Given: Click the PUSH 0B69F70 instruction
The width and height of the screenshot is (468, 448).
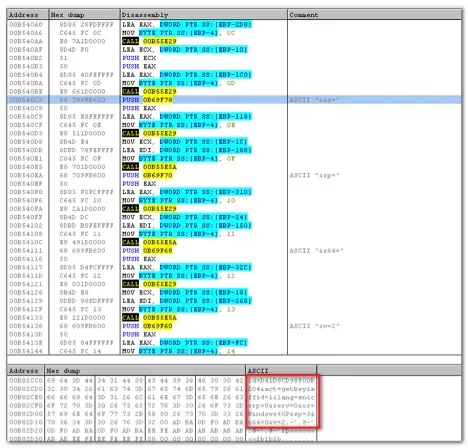Looking at the screenshot, I should (147, 175).
